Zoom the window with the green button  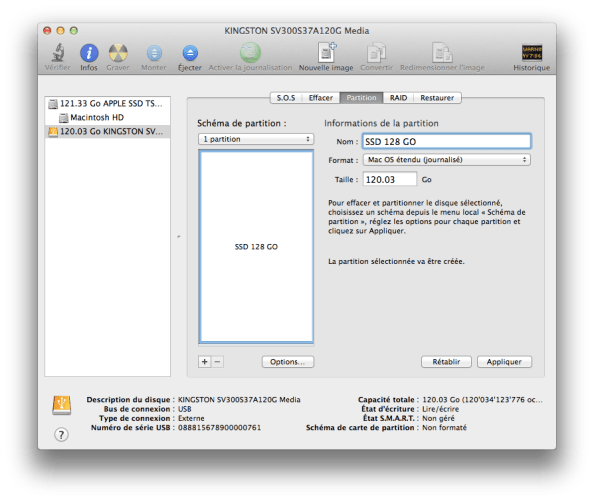(x=74, y=30)
